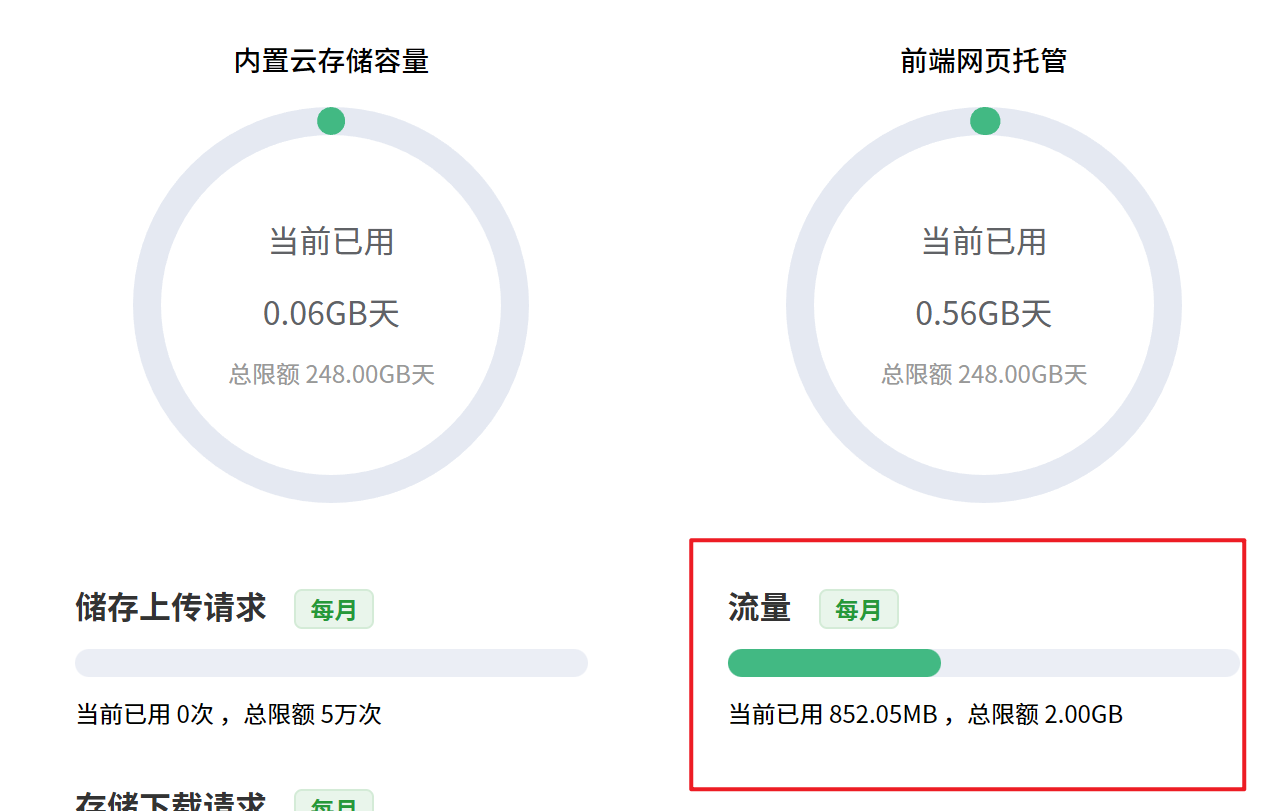
Task: Click the green dot on web hosting ring
Action: coord(985,121)
